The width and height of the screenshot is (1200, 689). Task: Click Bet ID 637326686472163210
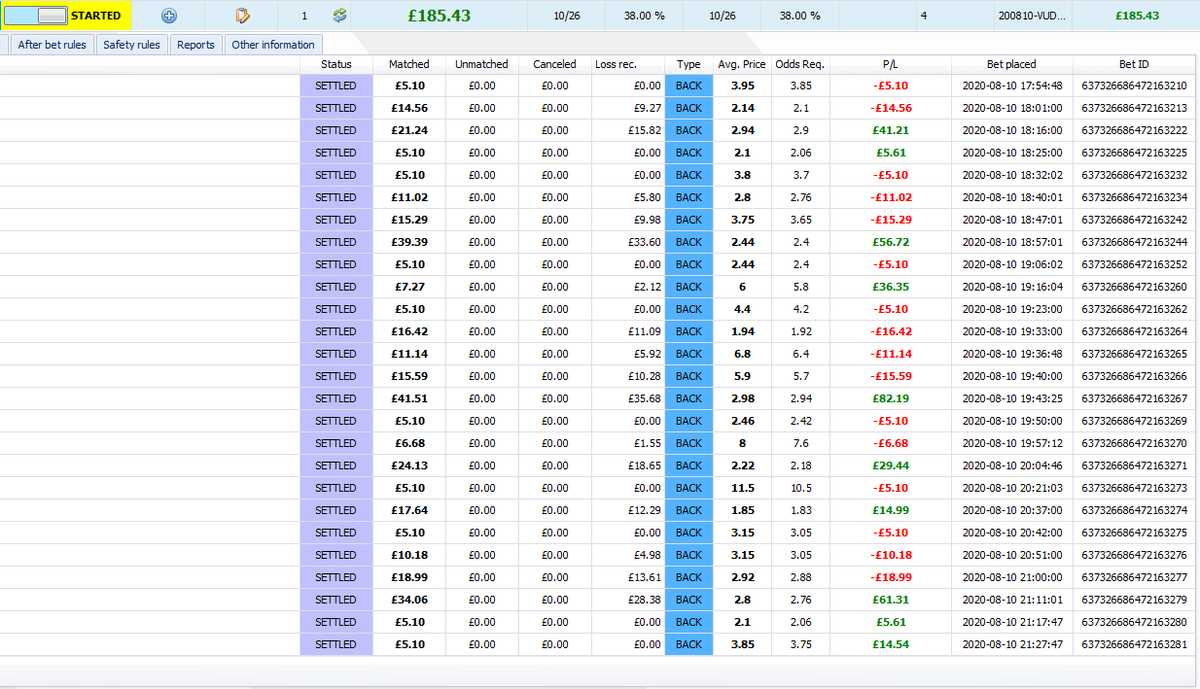1134,86
